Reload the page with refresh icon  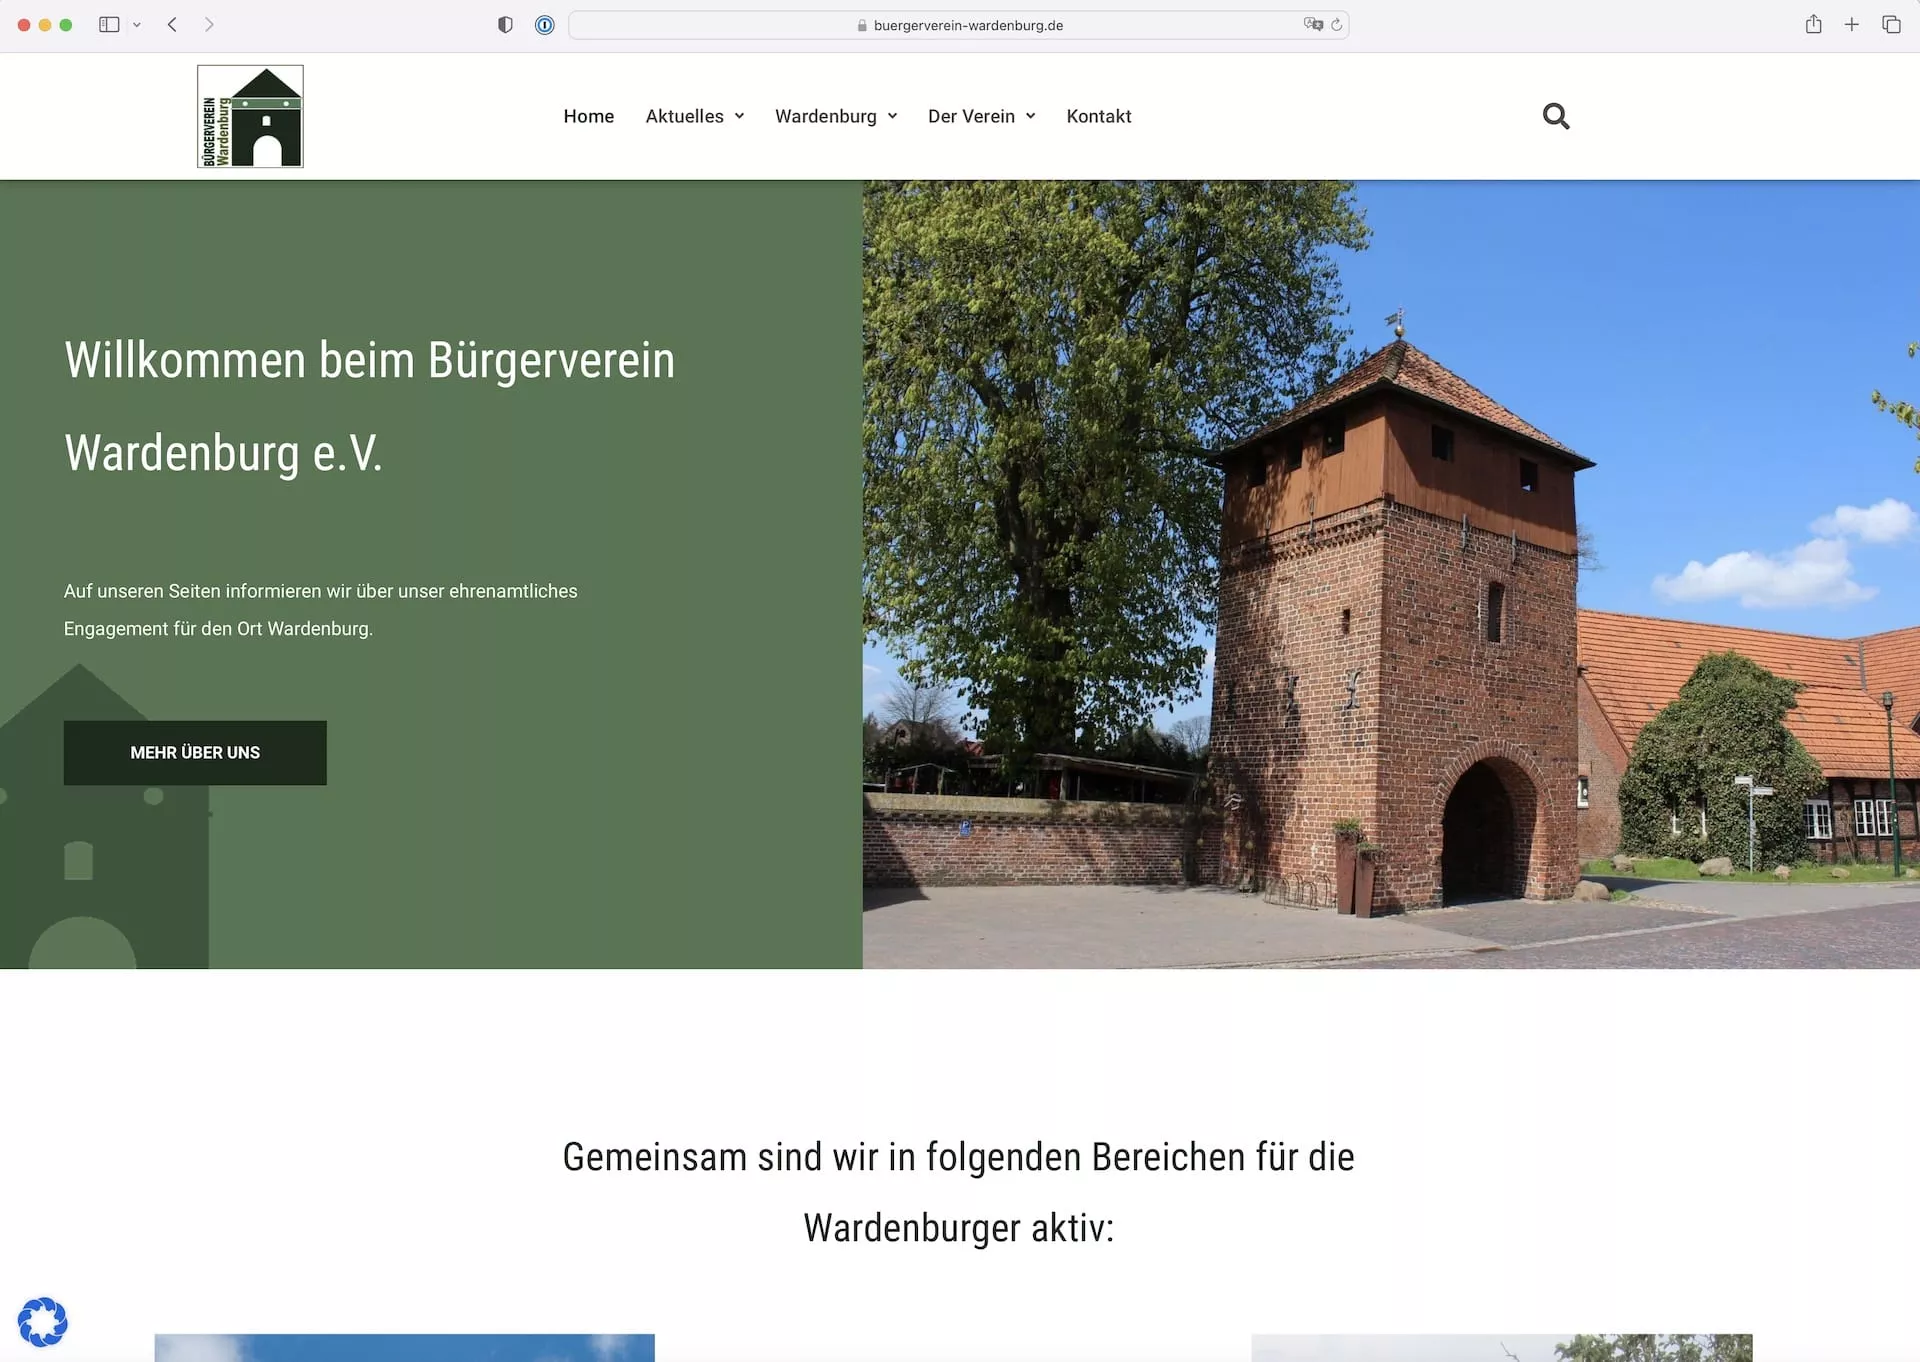[1336, 25]
